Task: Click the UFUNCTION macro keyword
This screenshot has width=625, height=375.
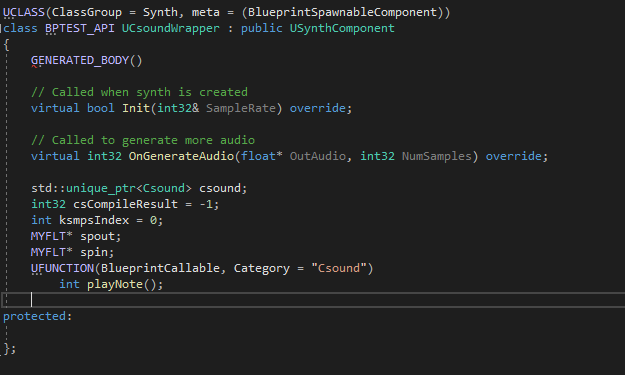Action: (x=63, y=268)
